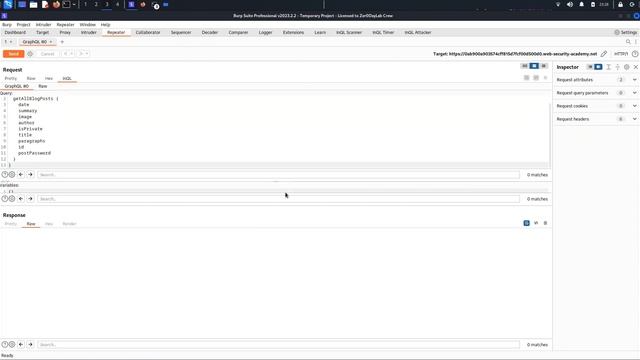Viewport: 640px width, 360px height.
Task: Click the Cancel button
Action: [x=47, y=54]
